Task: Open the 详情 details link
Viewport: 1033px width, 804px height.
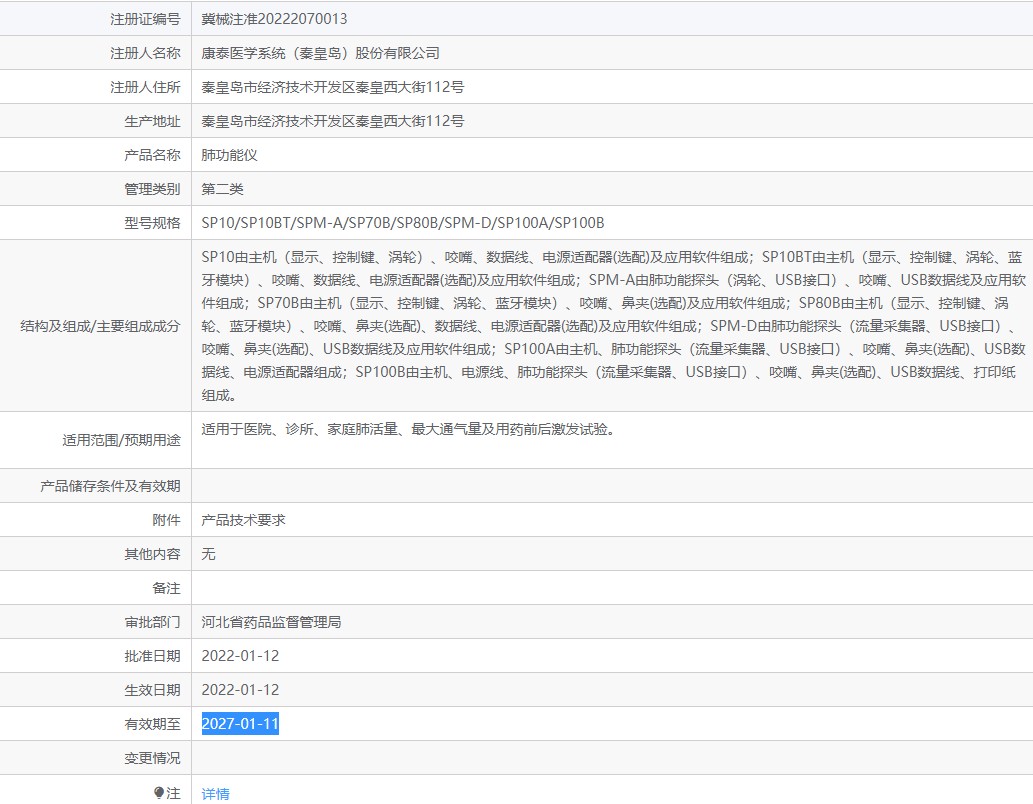Action: [x=215, y=794]
